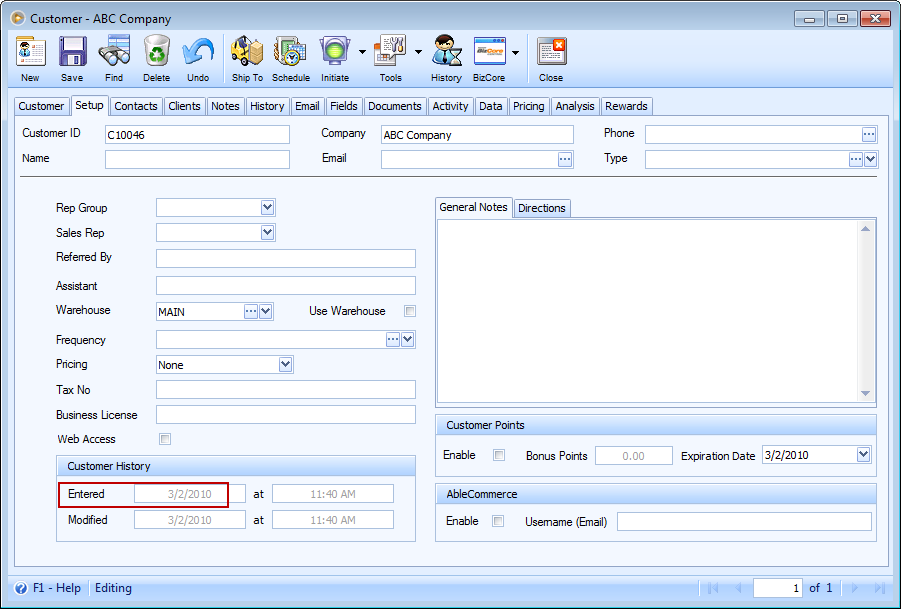
Task: Click the record number box
Action: click(x=778, y=588)
